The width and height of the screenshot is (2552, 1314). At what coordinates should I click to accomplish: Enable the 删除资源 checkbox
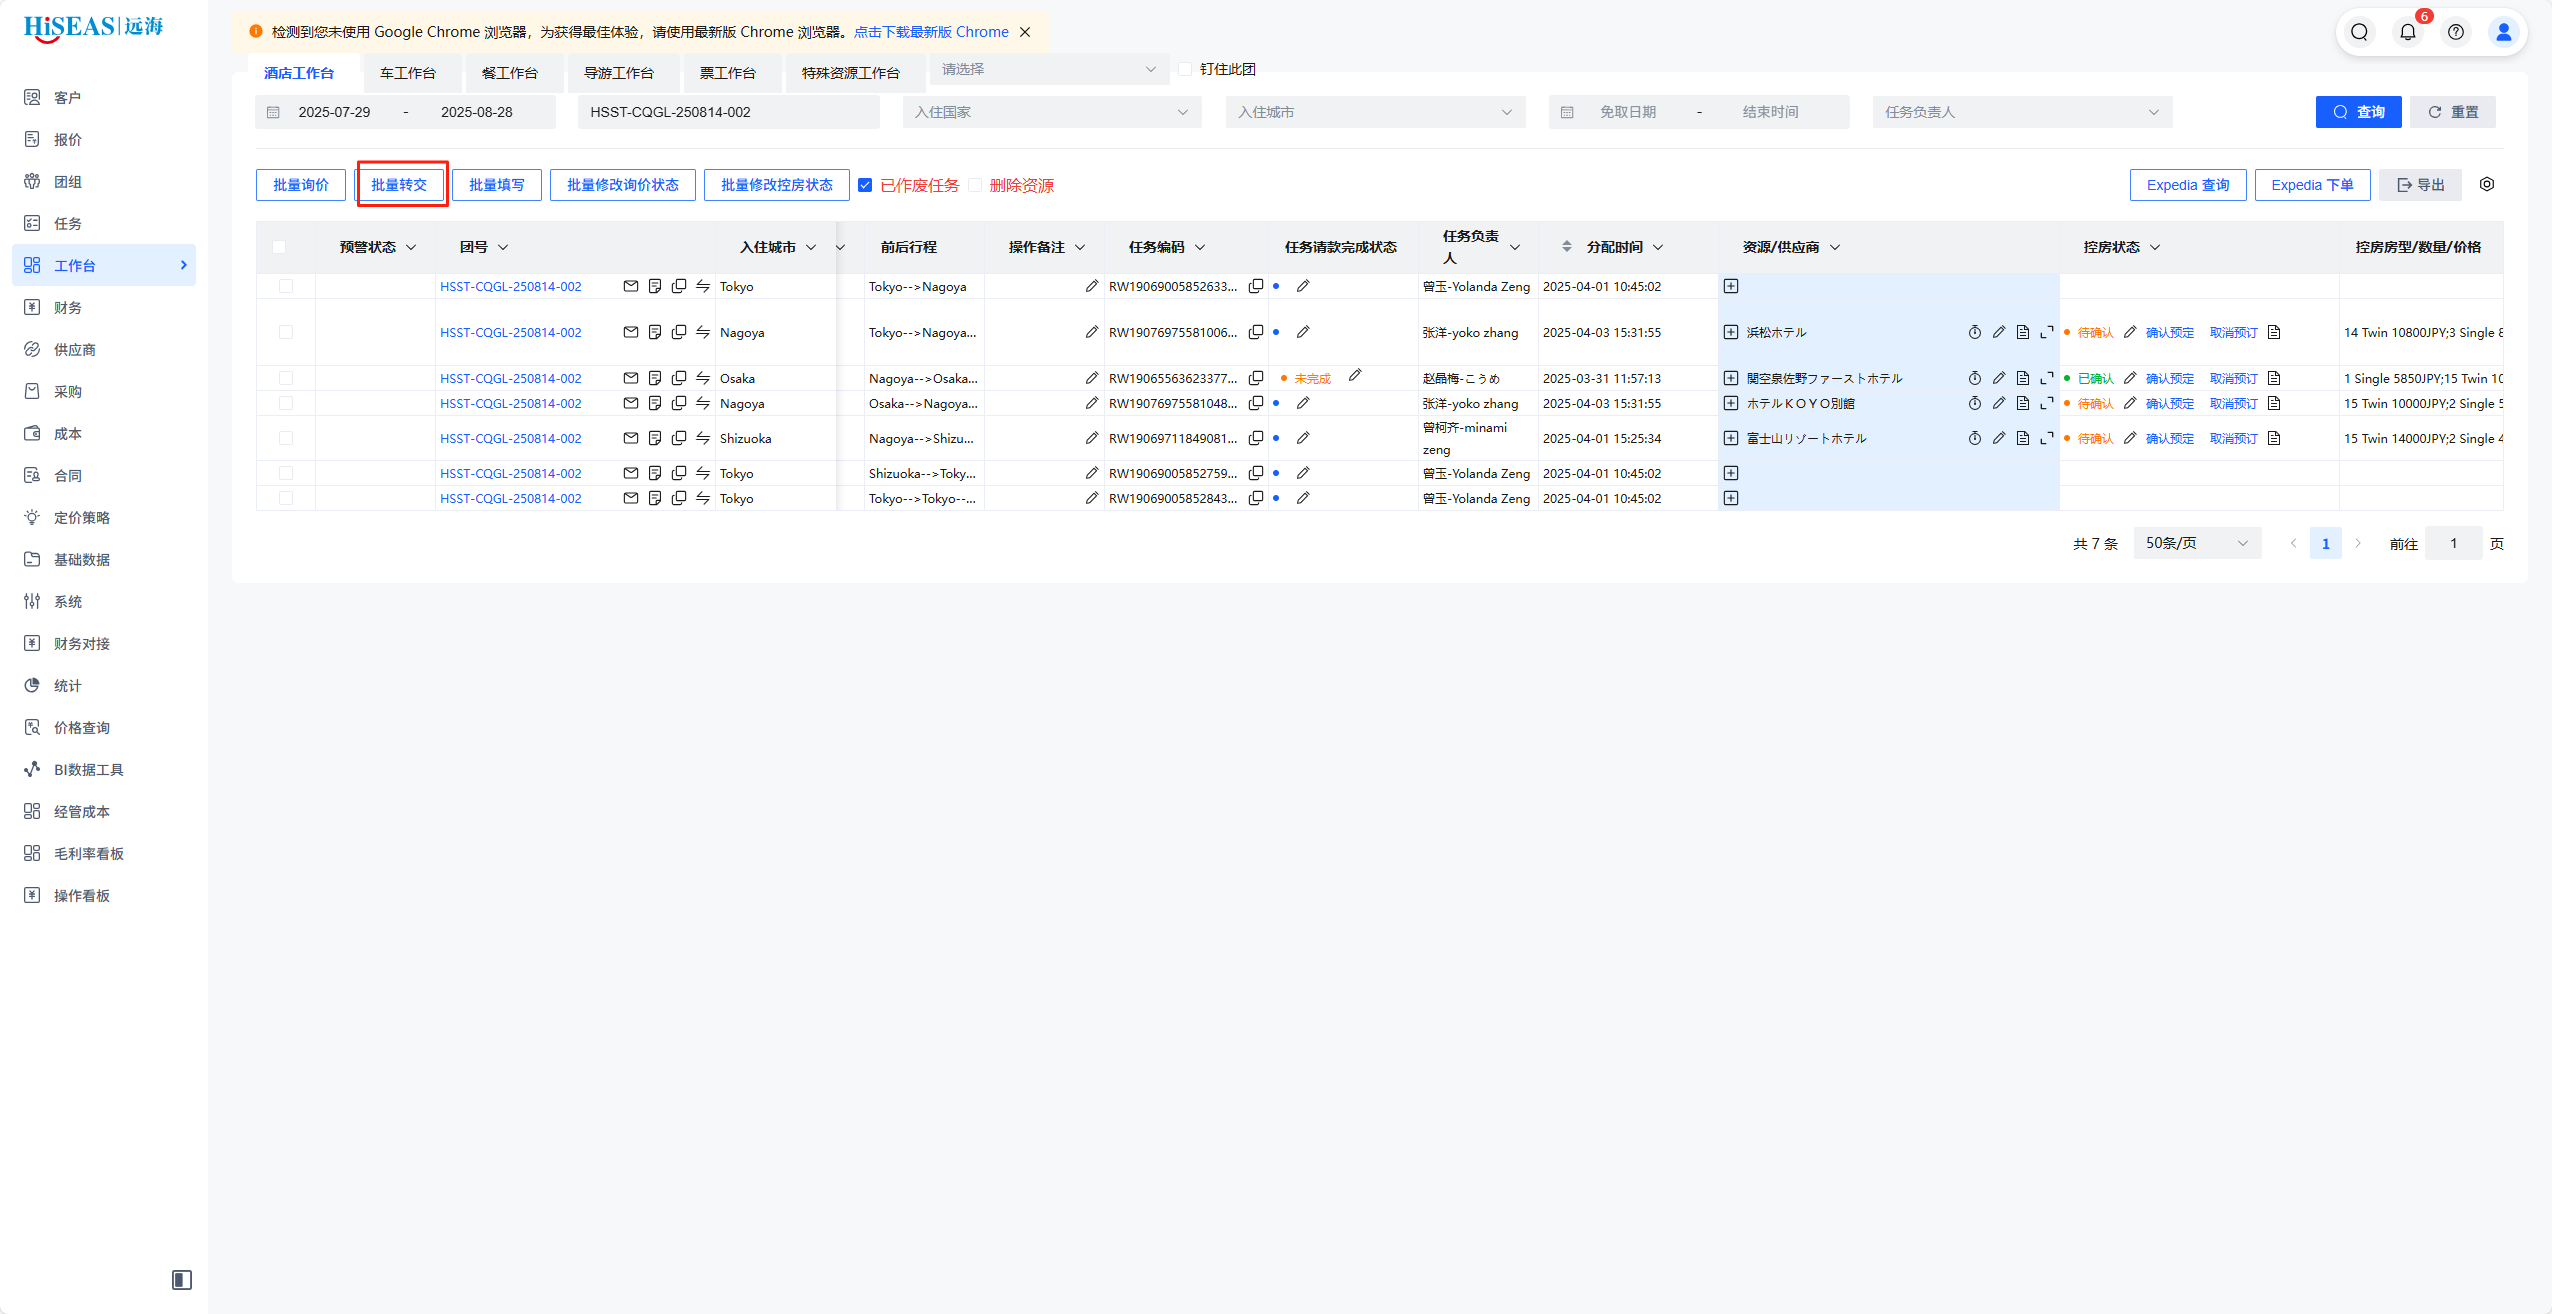tap(975, 185)
